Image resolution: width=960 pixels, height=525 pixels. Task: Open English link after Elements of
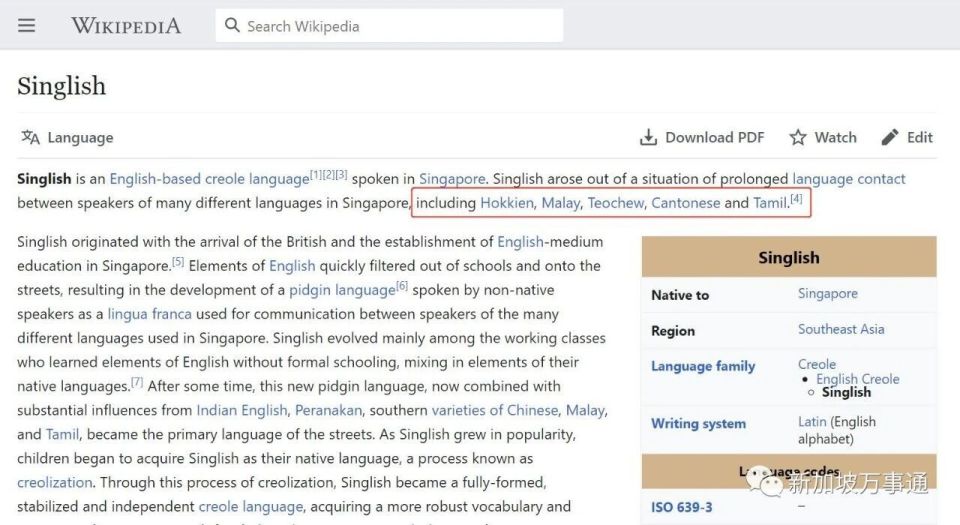(x=292, y=266)
